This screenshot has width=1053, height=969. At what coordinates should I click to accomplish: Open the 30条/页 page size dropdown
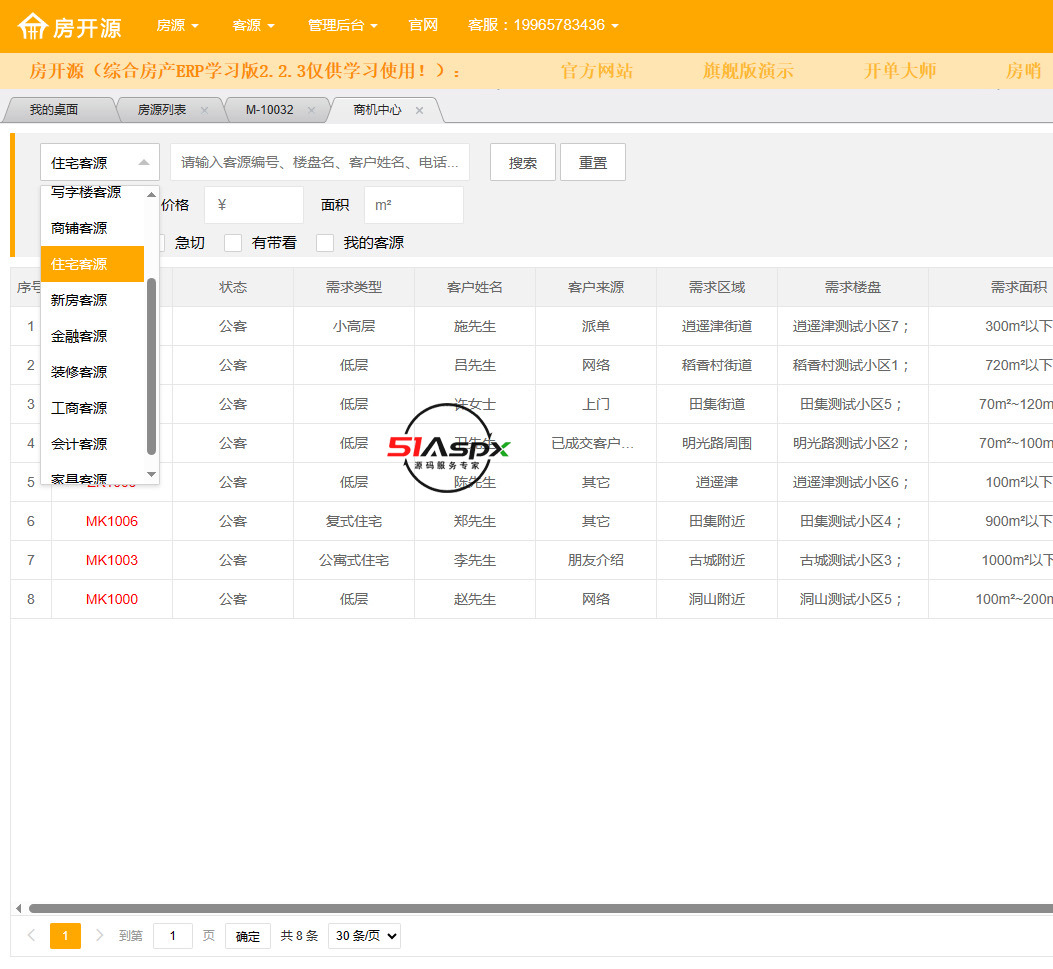tap(364, 936)
